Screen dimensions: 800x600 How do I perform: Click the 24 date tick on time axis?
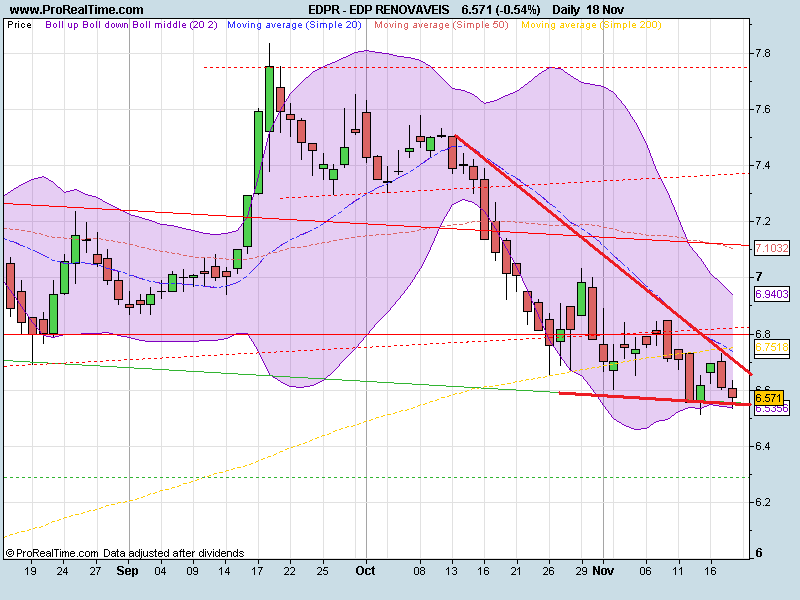[x=62, y=570]
